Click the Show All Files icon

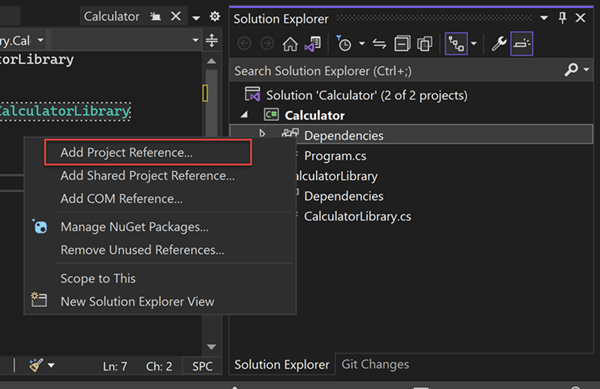tap(425, 44)
